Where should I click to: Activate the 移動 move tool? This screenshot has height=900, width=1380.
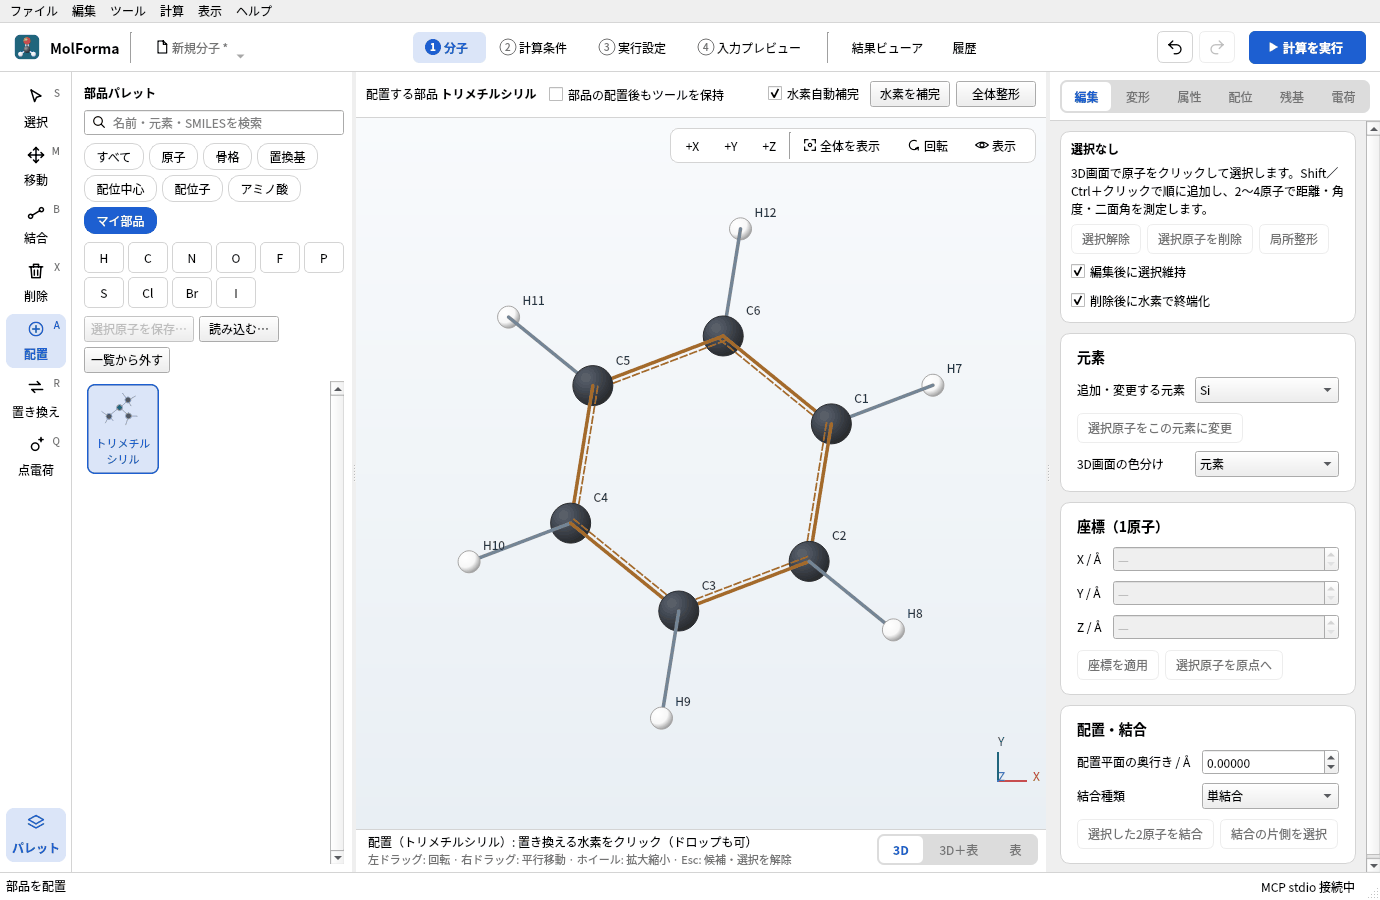pyautogui.click(x=36, y=165)
